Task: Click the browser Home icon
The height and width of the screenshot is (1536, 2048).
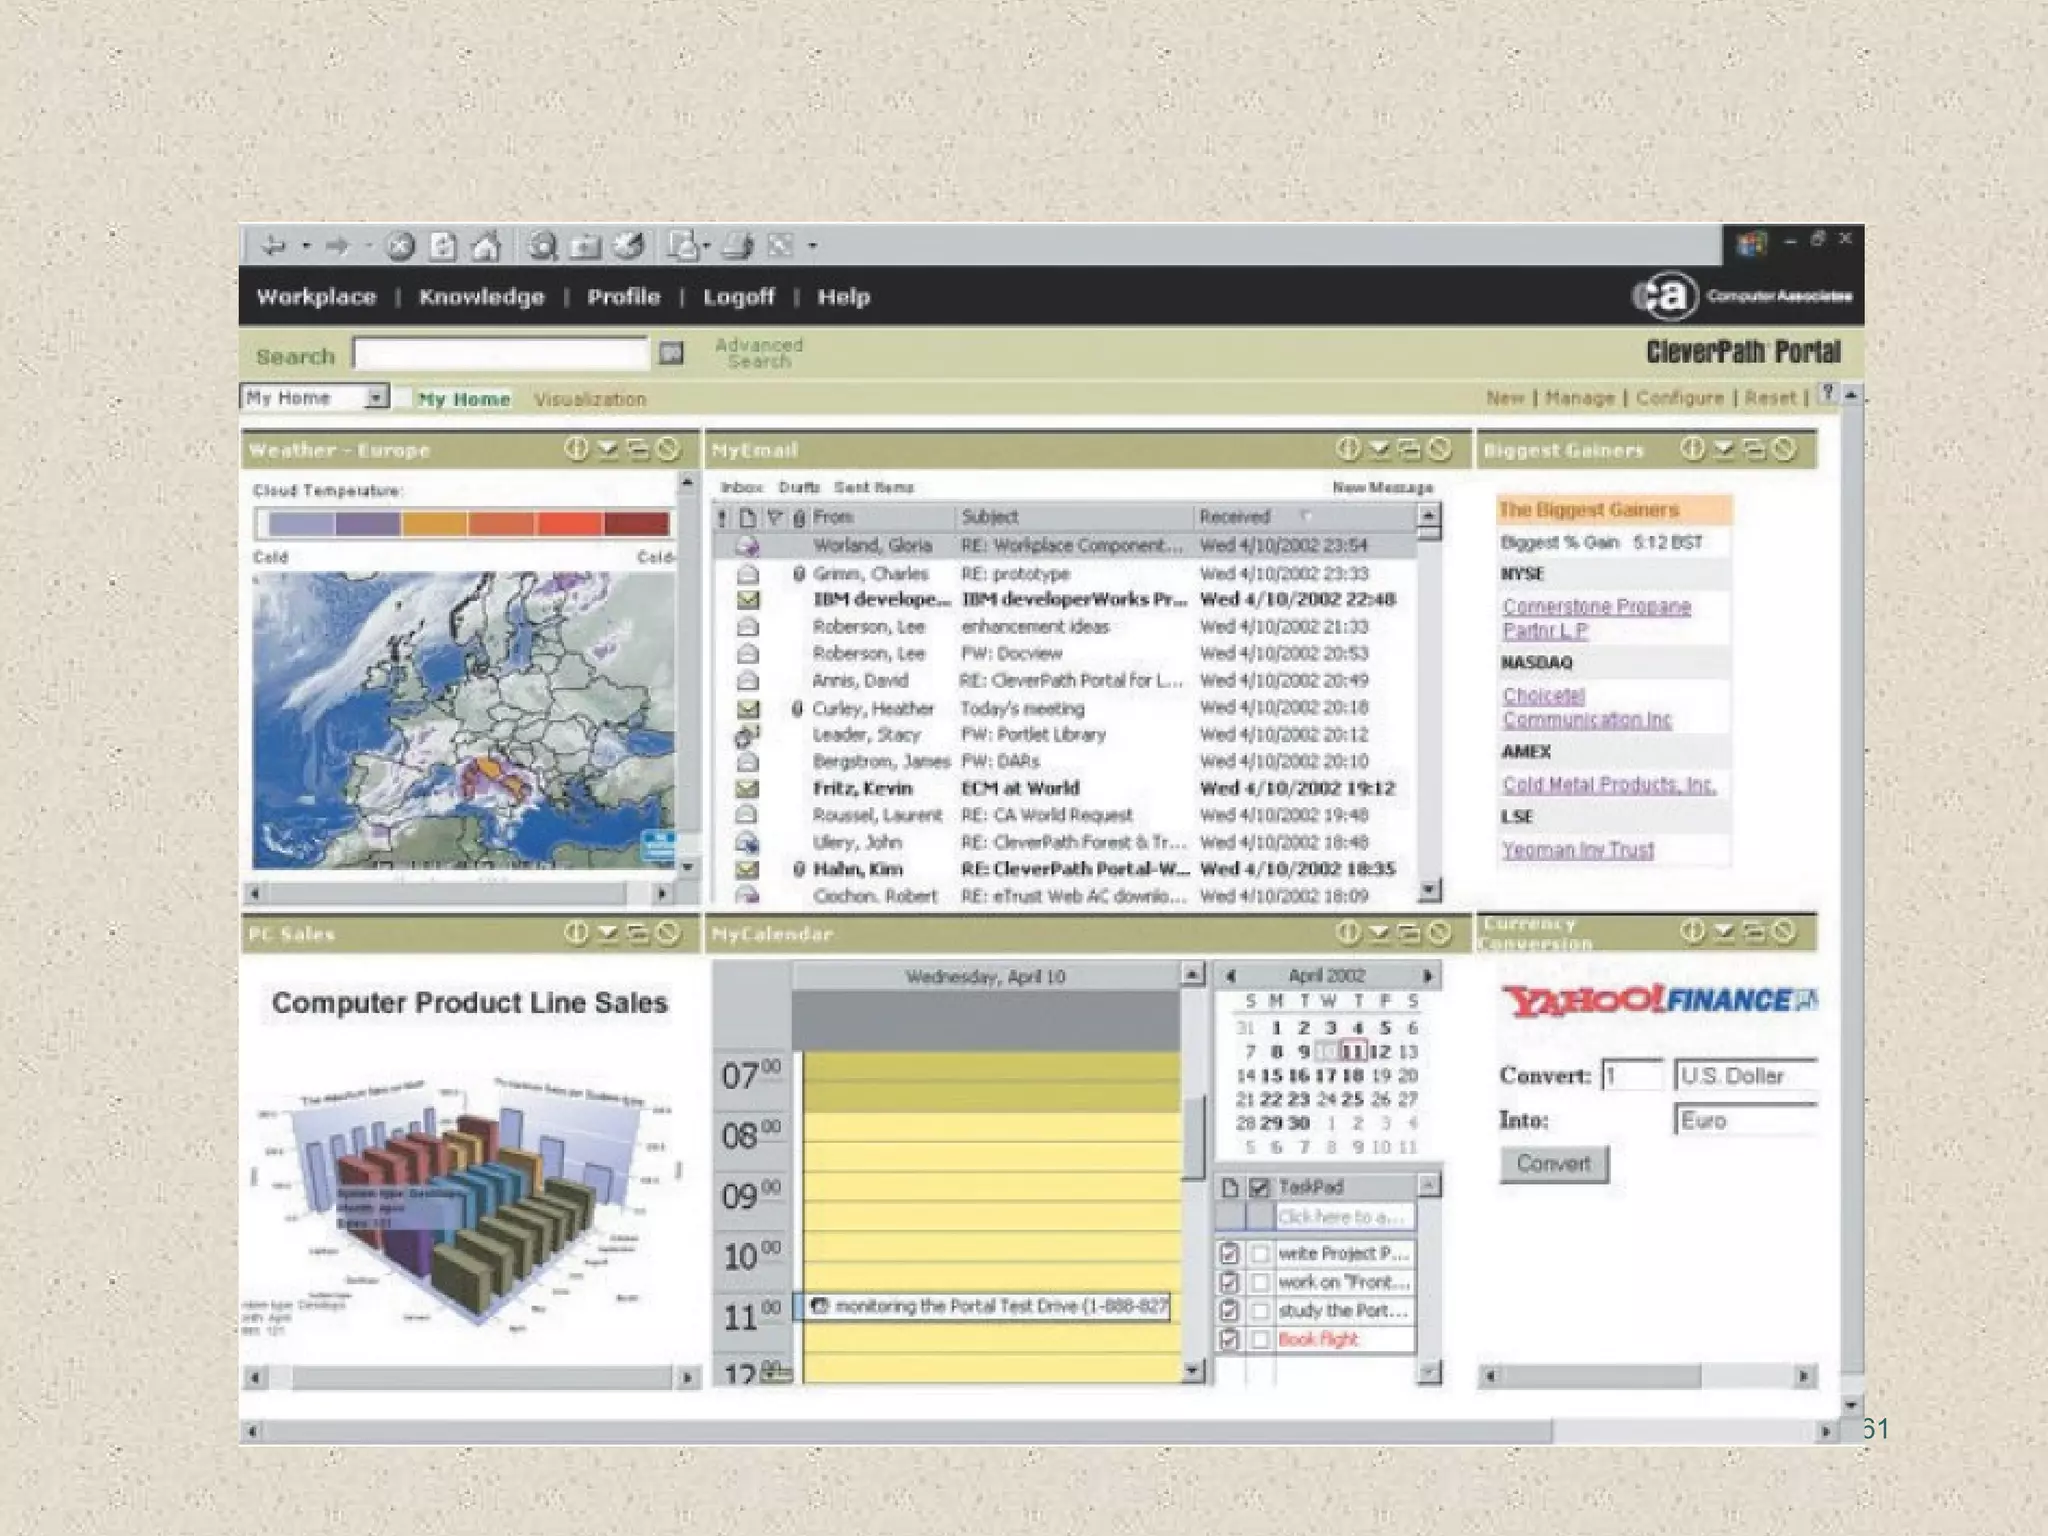Action: 486,245
